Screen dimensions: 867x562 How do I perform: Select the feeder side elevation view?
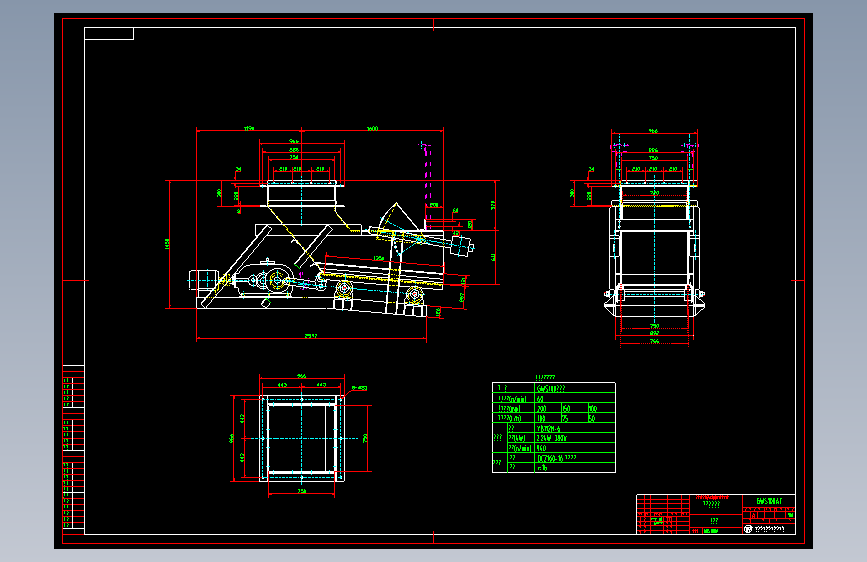tap(332, 235)
